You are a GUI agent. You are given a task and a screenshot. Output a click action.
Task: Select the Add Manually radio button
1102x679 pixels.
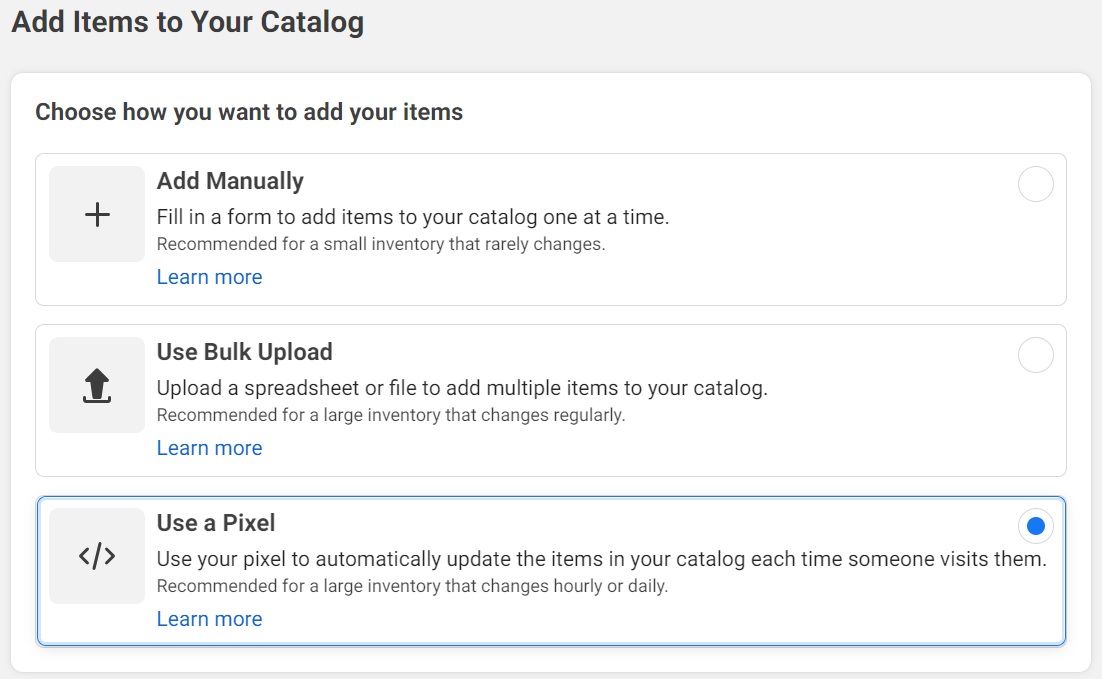1035,184
